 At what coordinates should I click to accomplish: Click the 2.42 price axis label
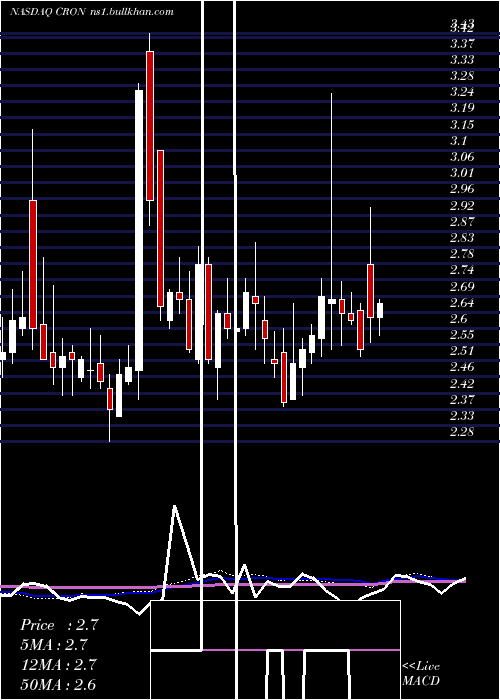462,383
